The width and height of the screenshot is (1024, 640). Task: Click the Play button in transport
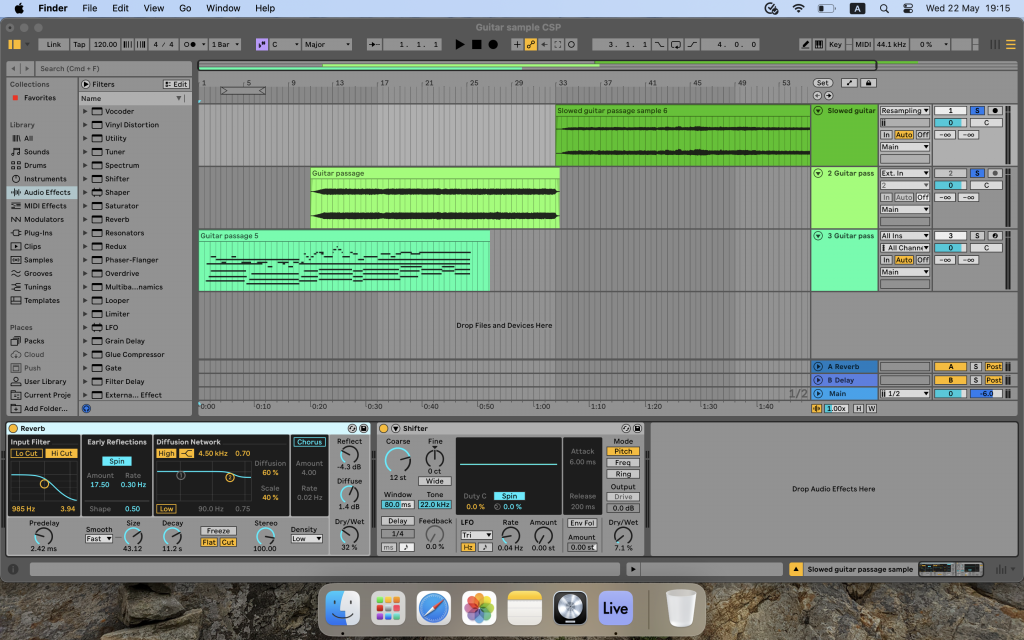point(460,44)
